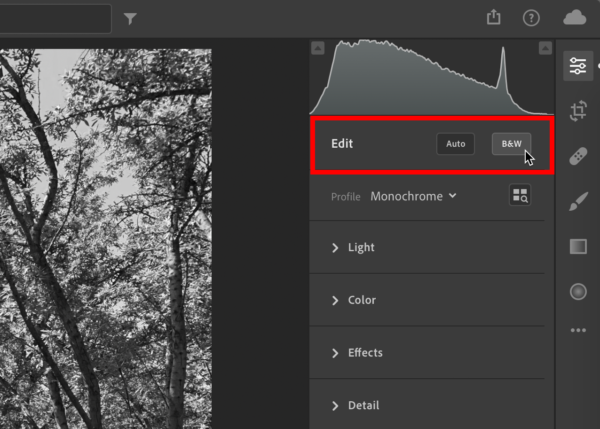Select the Healing Brush bandage tool
This screenshot has width=600, height=429.
tap(578, 156)
